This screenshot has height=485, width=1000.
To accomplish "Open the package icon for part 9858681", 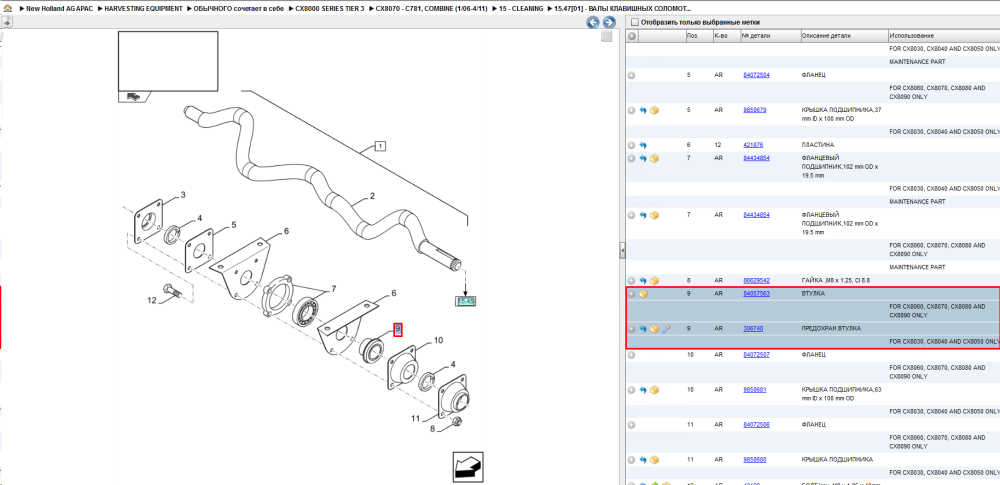I will pyautogui.click(x=654, y=389).
